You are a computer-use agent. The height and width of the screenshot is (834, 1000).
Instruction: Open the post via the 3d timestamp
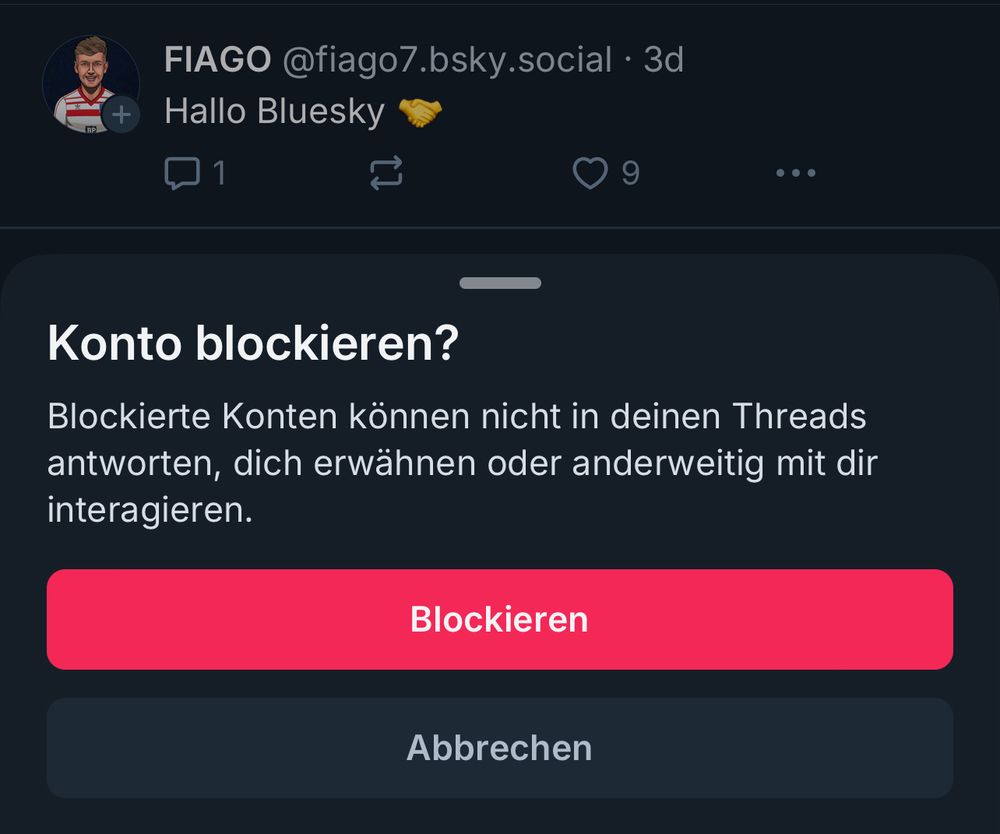click(x=665, y=60)
